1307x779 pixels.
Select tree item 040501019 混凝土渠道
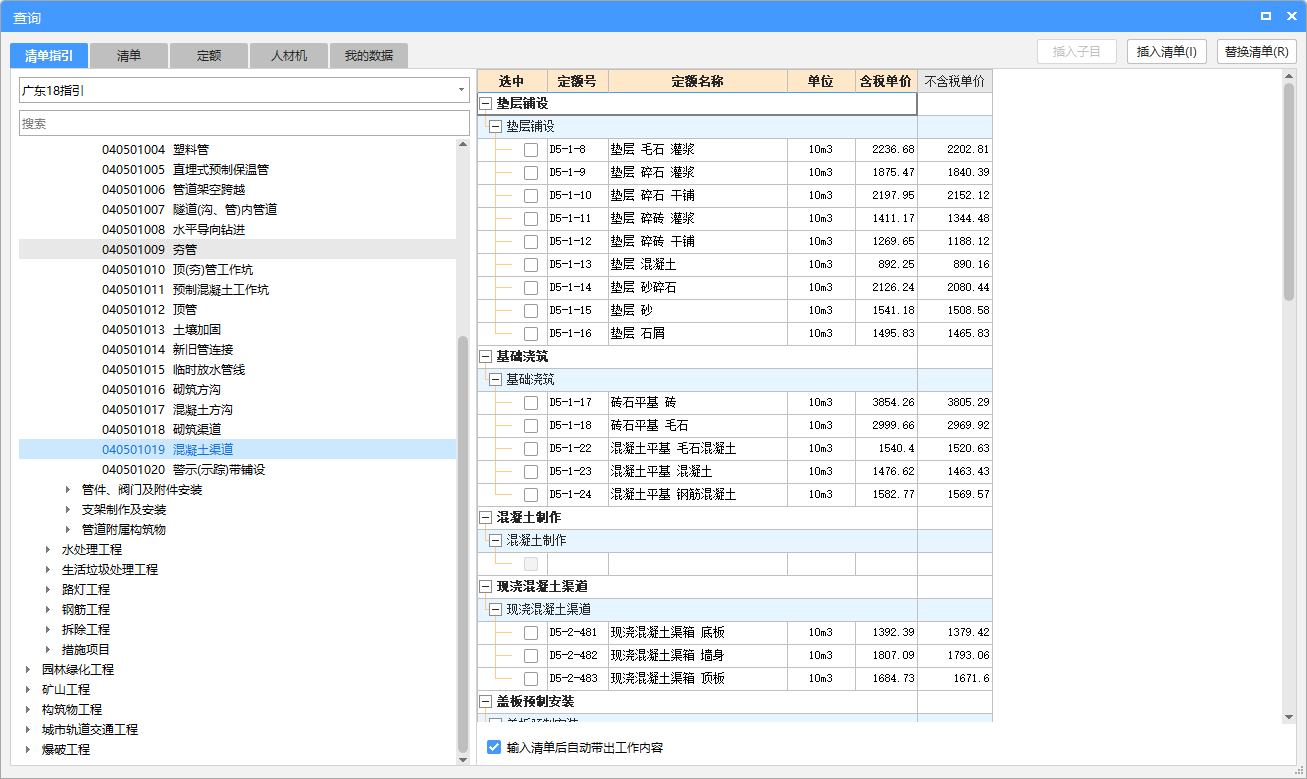[237, 450]
